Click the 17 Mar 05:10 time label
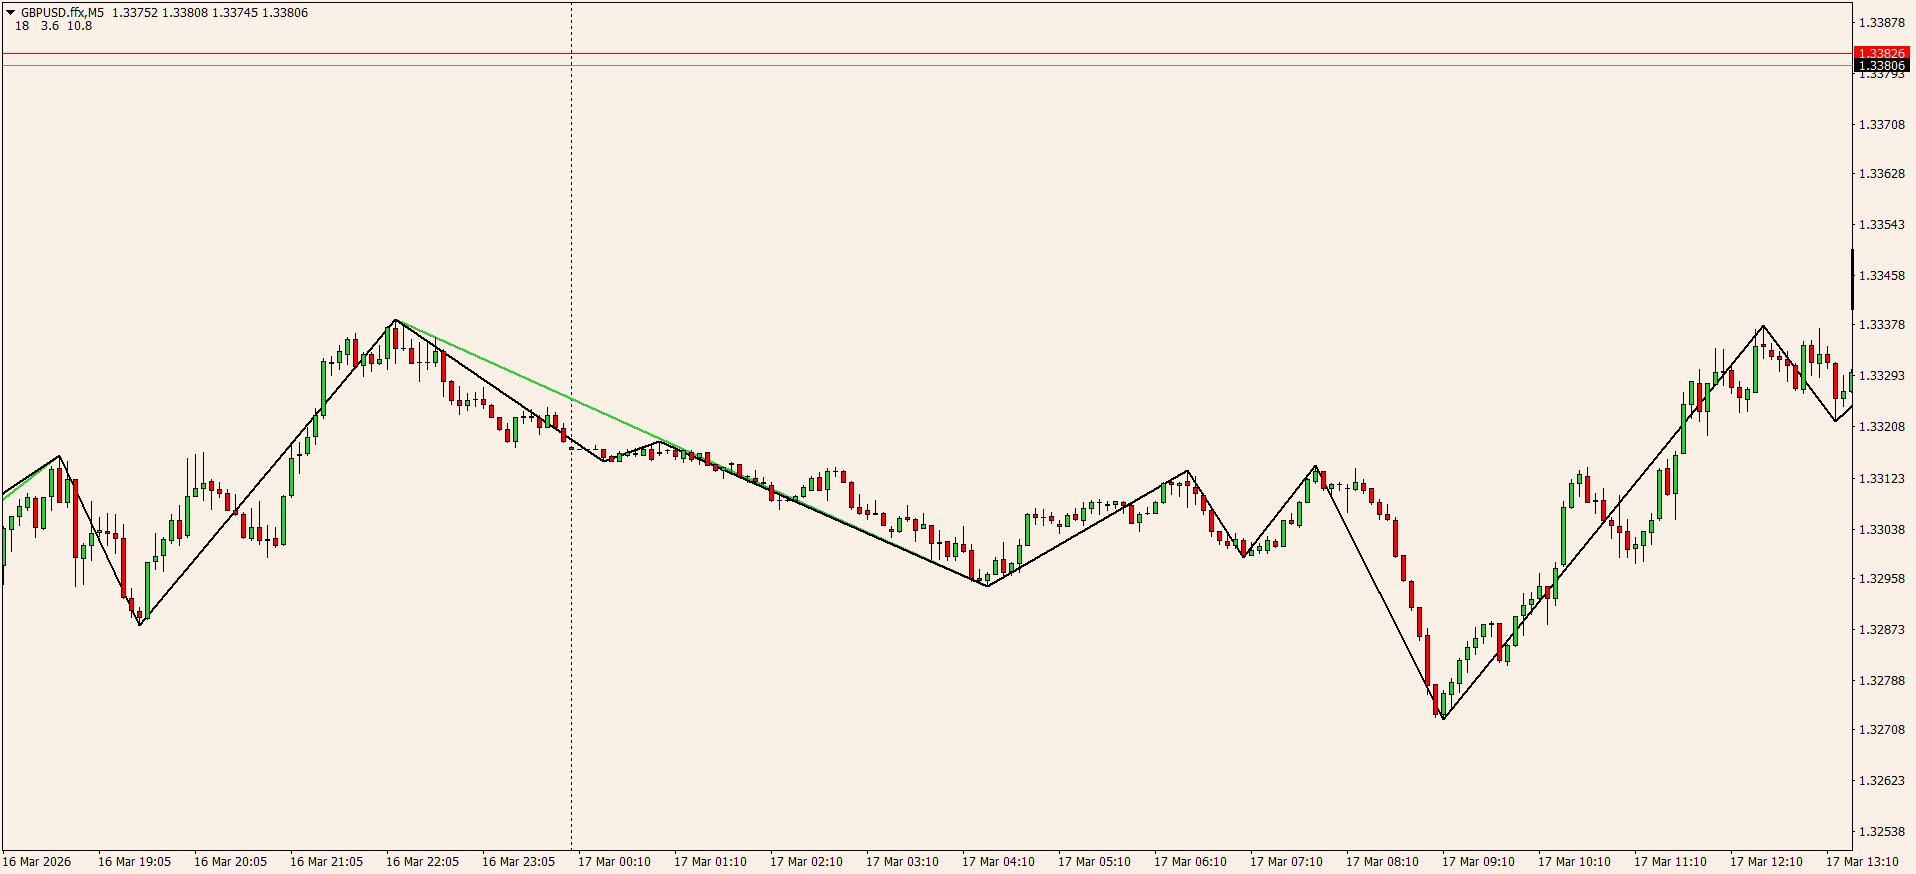Viewport: 1916px width, 874px height. (1094, 862)
